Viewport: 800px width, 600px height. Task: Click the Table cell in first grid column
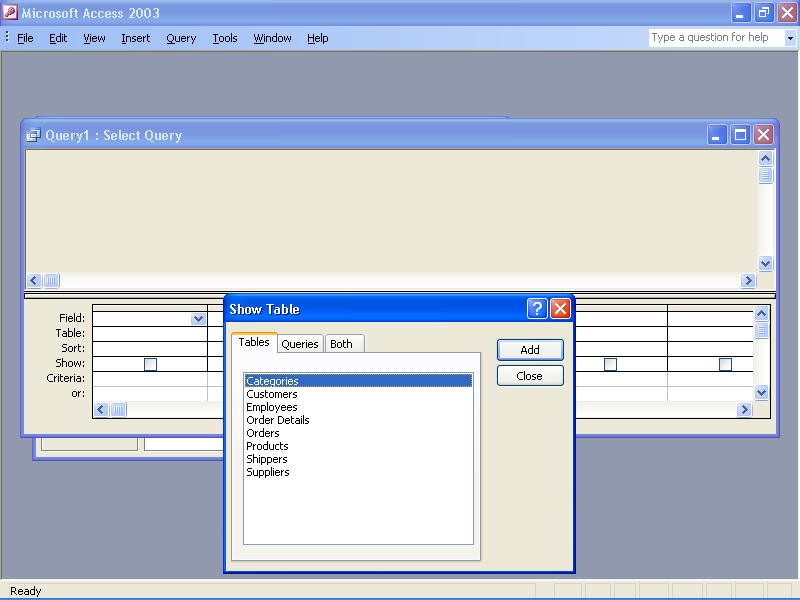(x=150, y=334)
